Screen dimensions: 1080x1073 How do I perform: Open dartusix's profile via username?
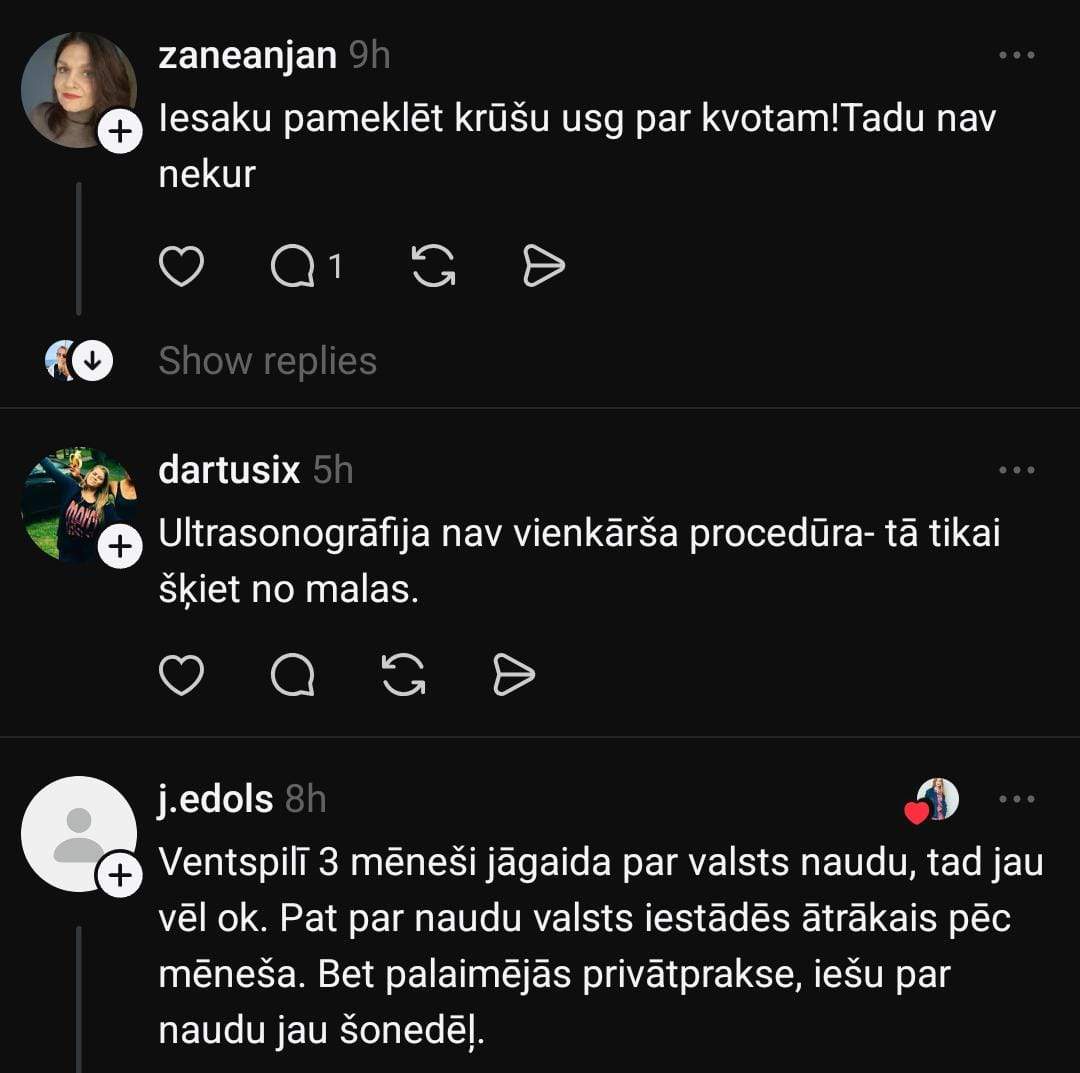[x=229, y=470]
